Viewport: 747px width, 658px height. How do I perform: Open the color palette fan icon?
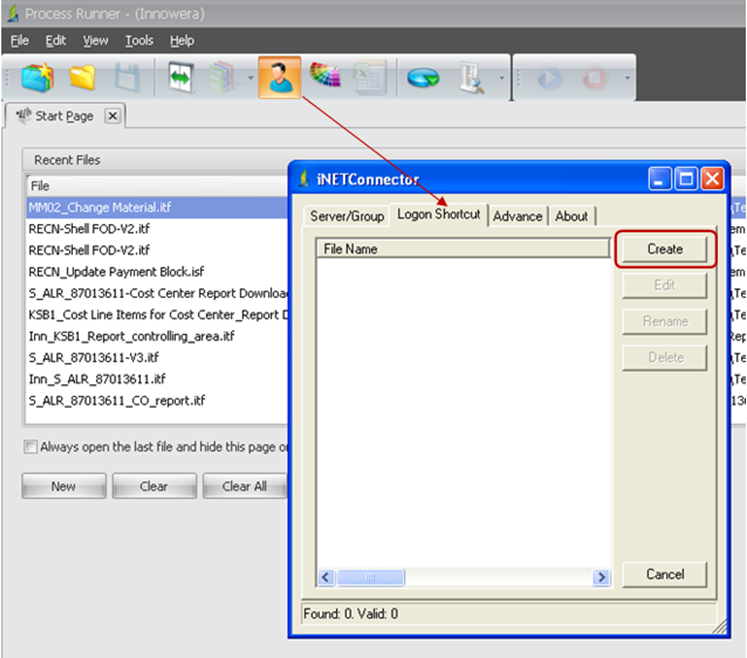pos(326,77)
